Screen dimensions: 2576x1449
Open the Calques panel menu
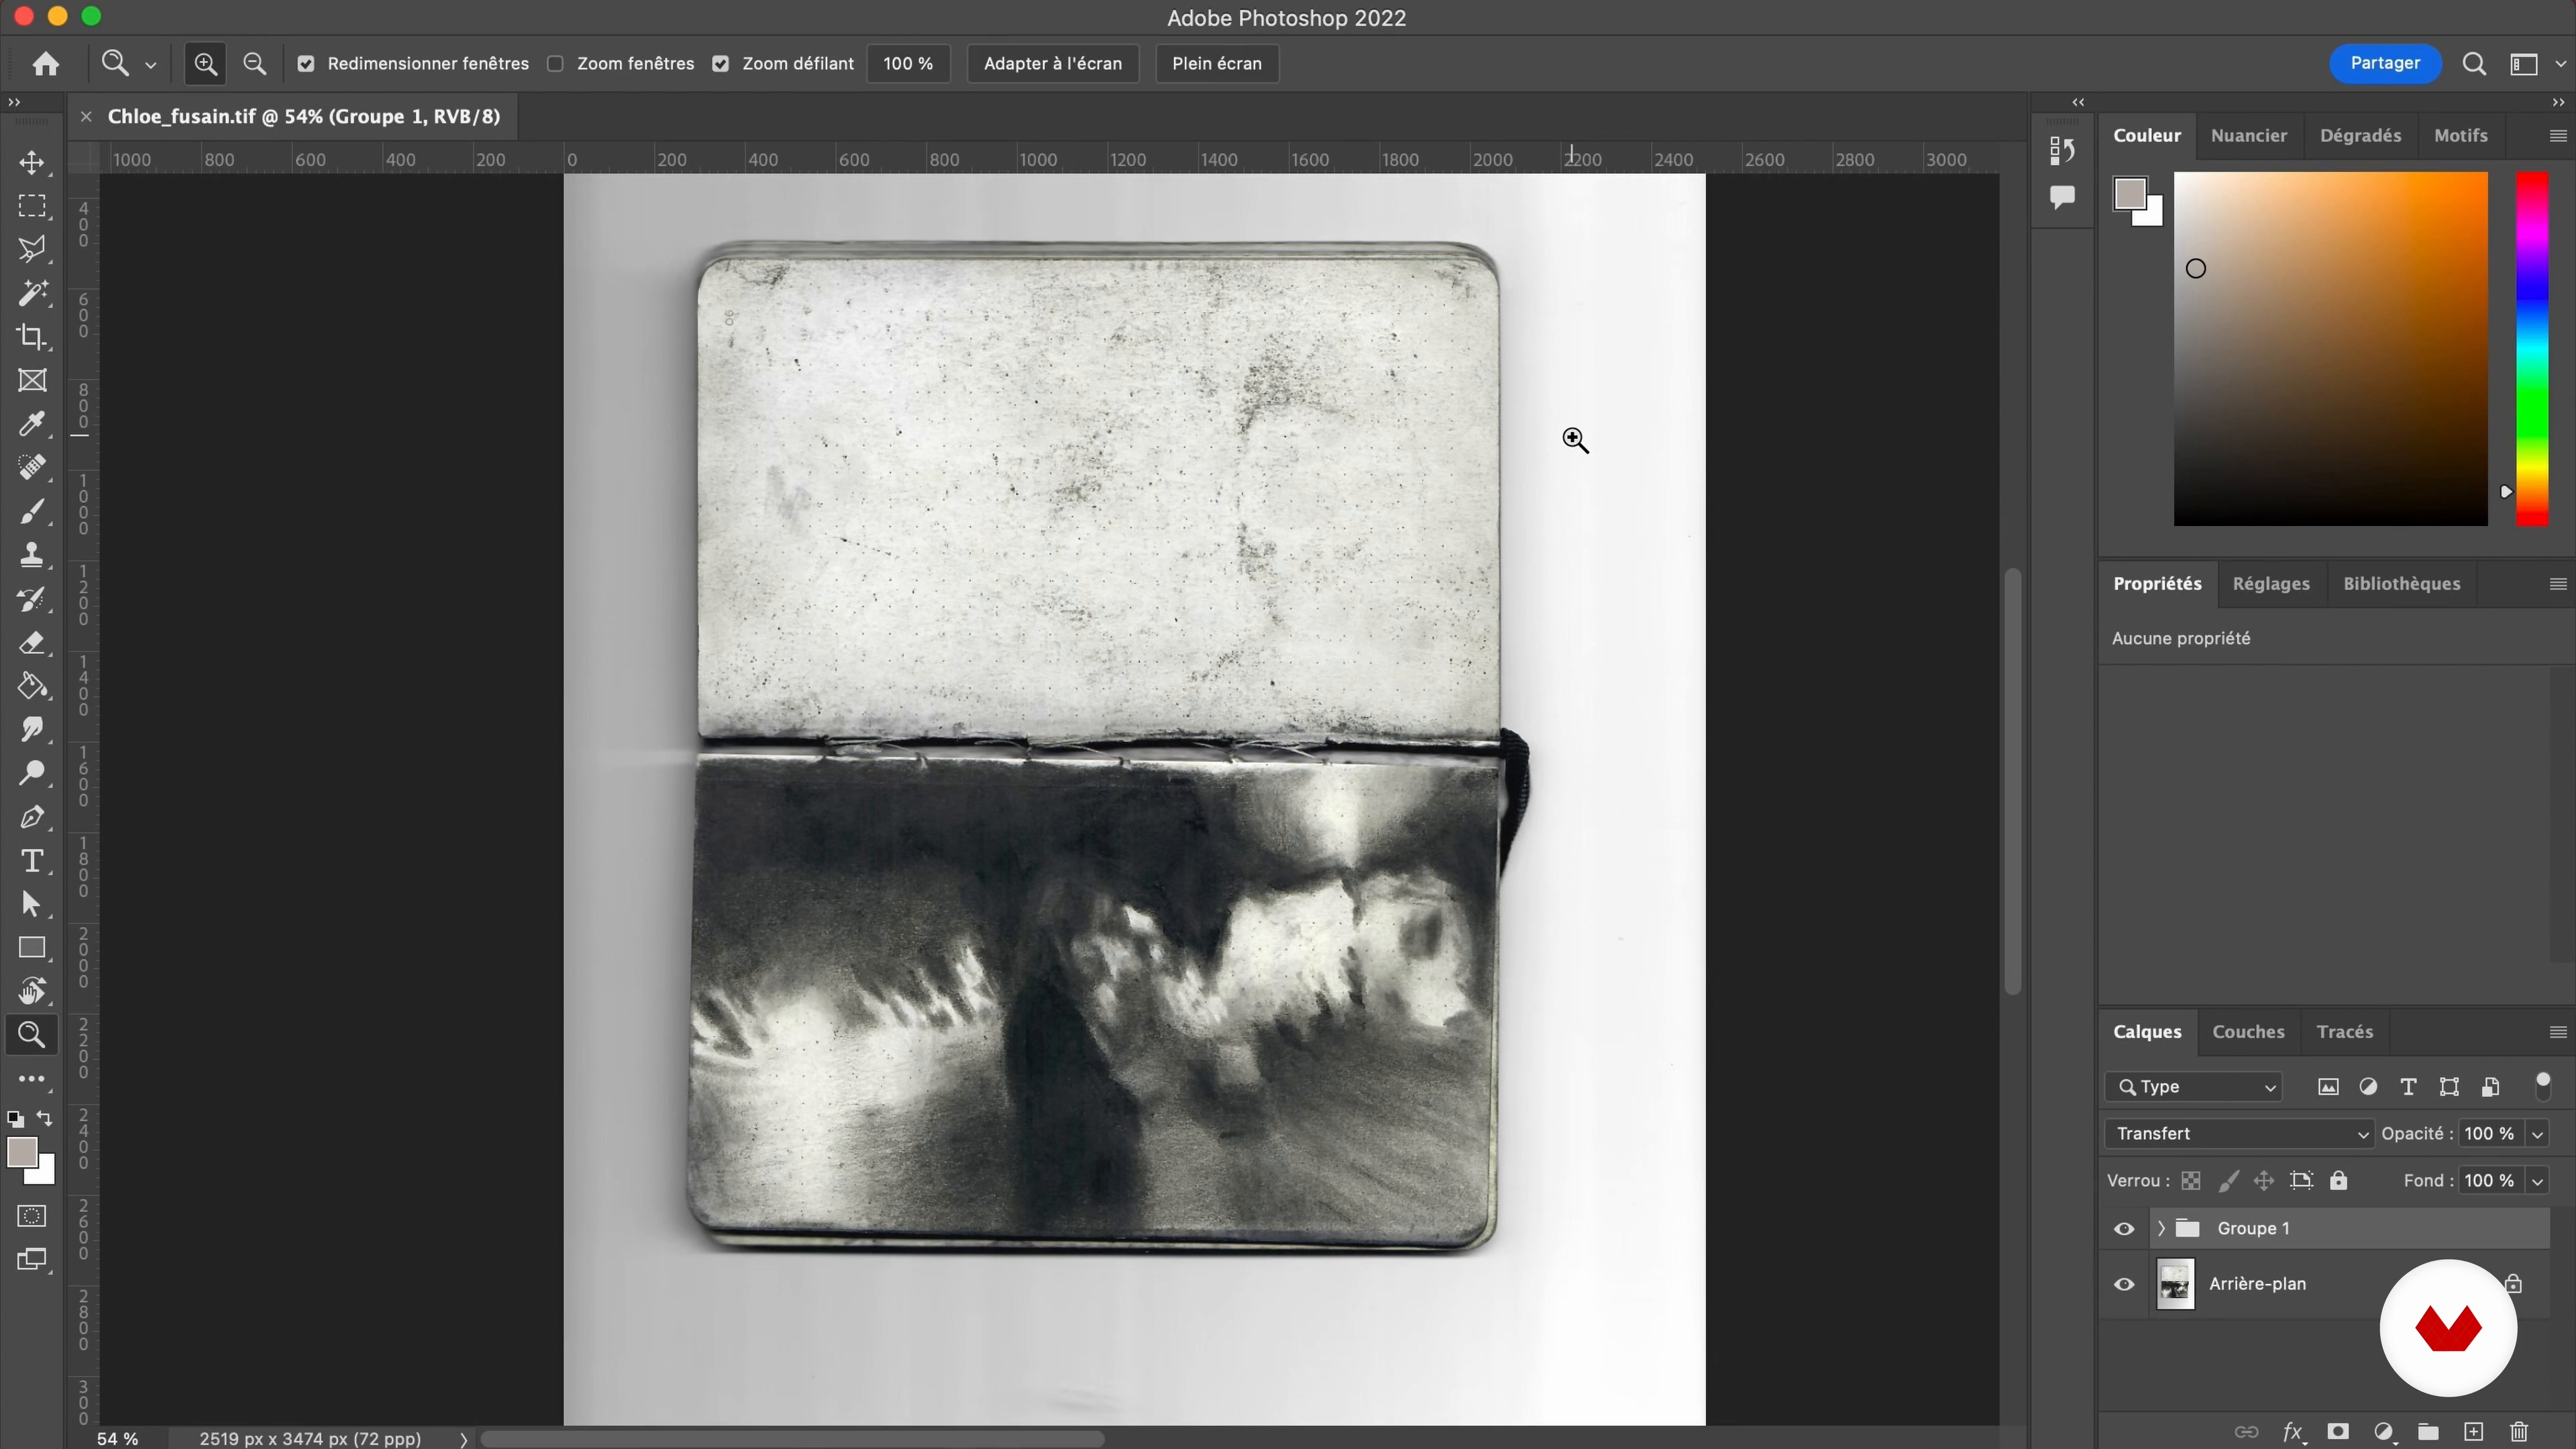tap(2558, 1032)
